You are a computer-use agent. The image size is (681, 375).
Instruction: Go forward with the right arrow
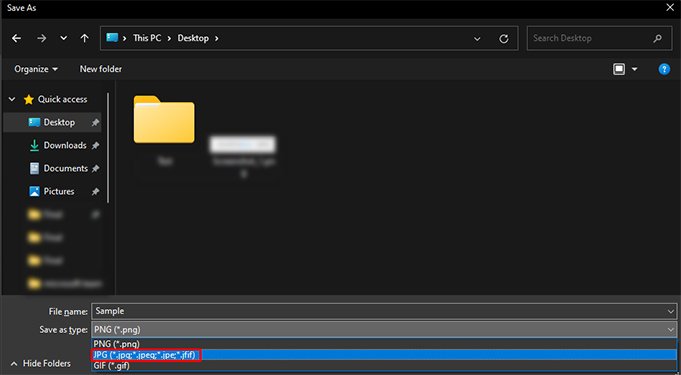[x=41, y=38]
